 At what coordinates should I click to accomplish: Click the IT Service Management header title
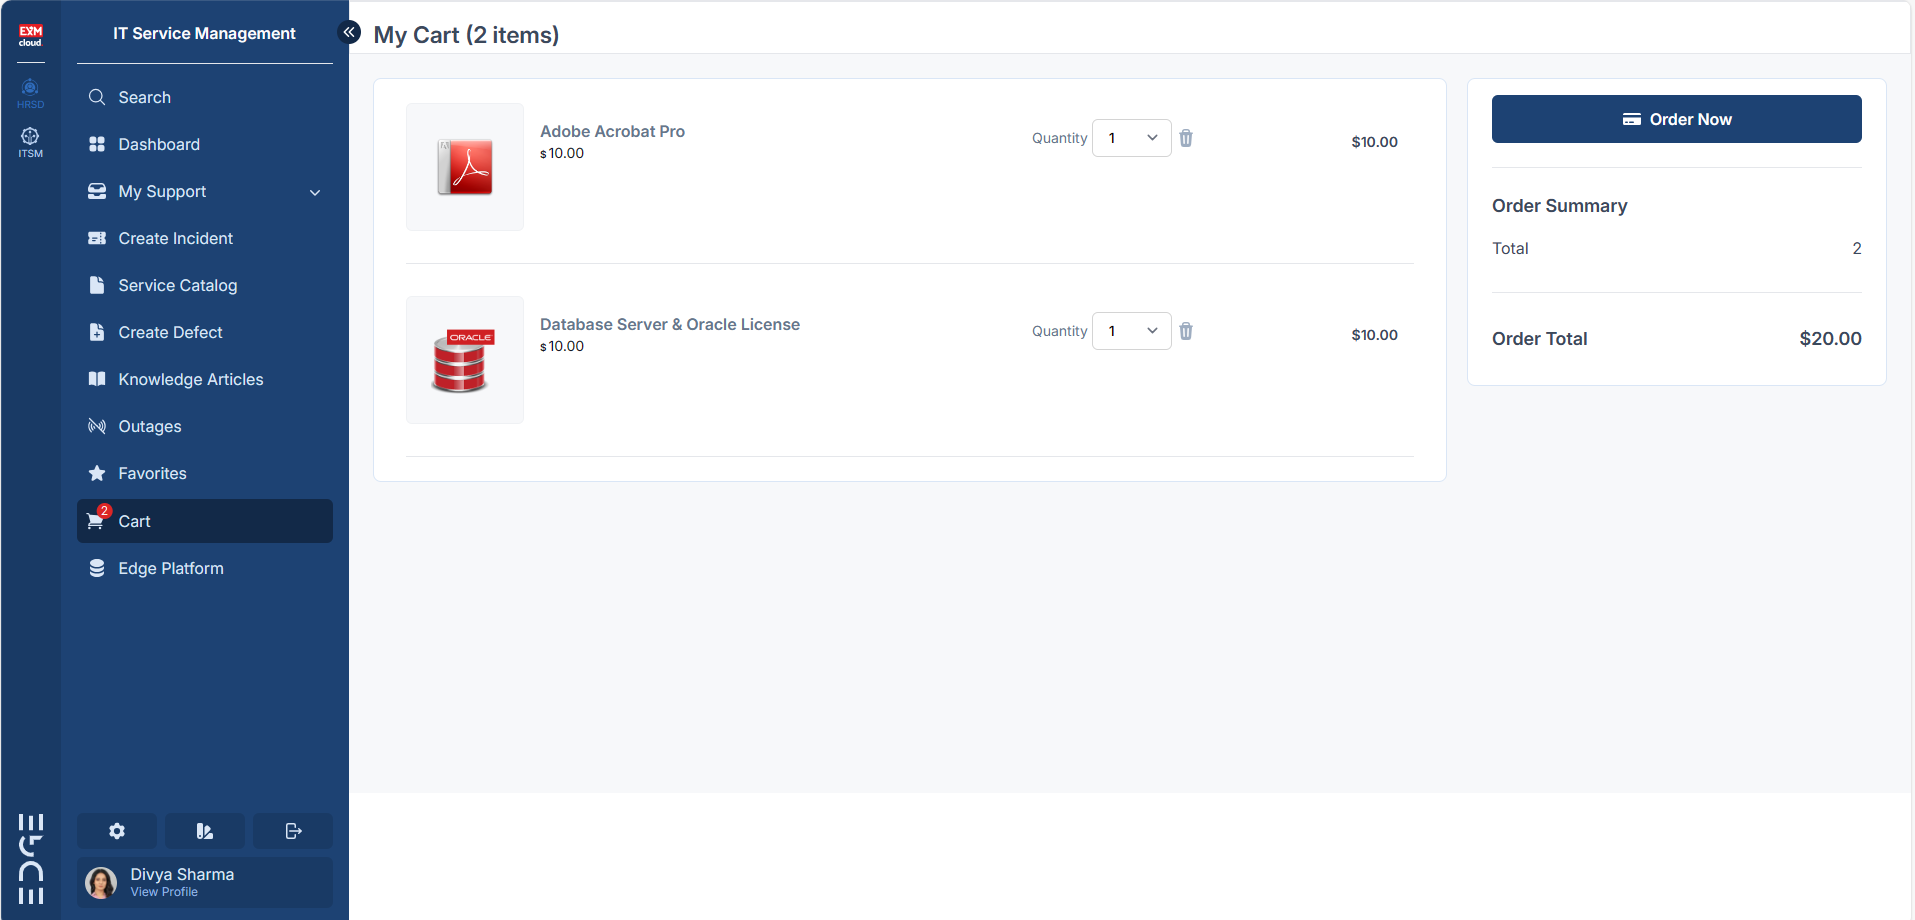pos(204,33)
